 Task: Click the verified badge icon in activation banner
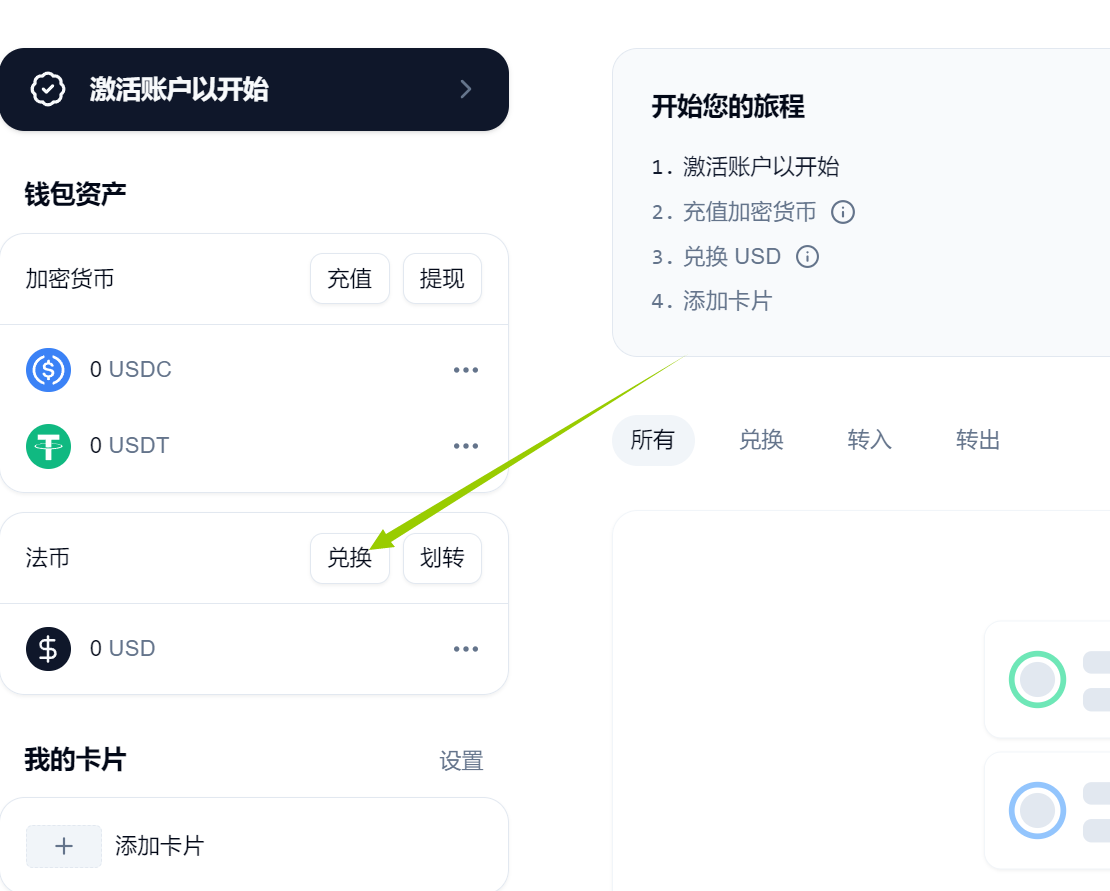pyautogui.click(x=47, y=89)
